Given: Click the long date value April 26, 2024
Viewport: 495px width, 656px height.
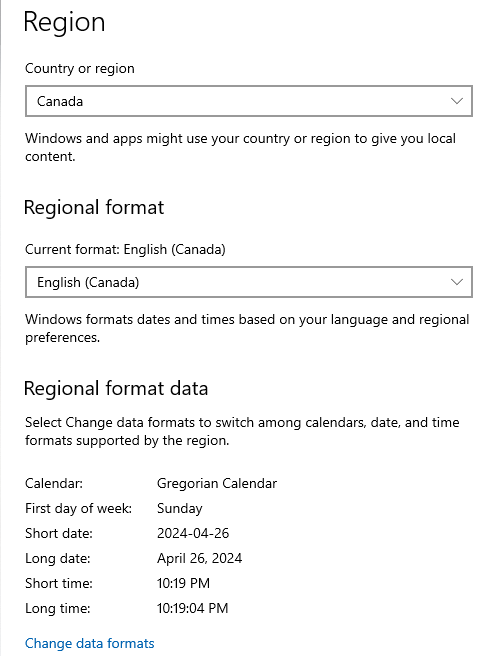Looking at the screenshot, I should [200, 558].
